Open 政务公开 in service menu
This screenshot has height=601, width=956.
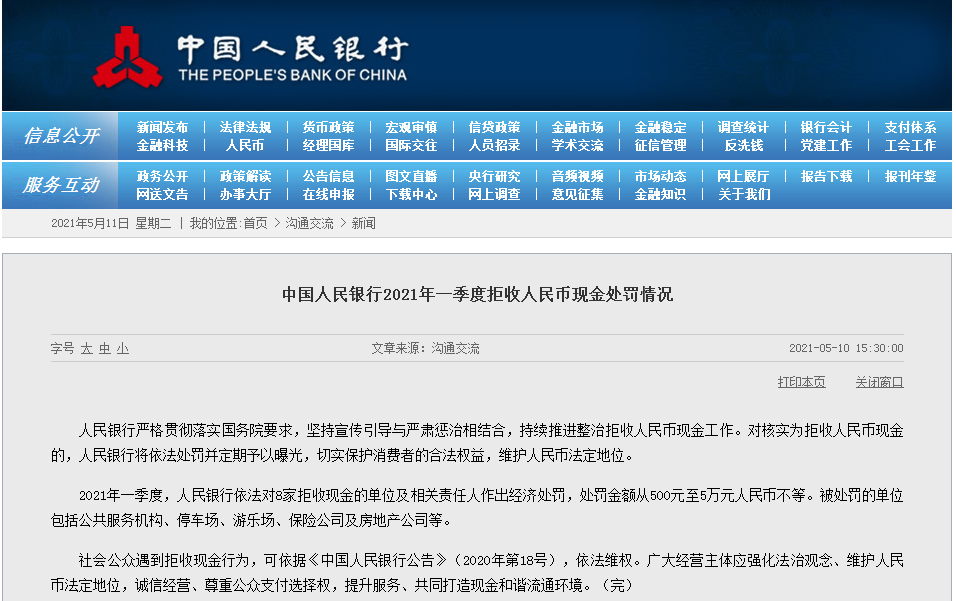pyautogui.click(x=162, y=176)
